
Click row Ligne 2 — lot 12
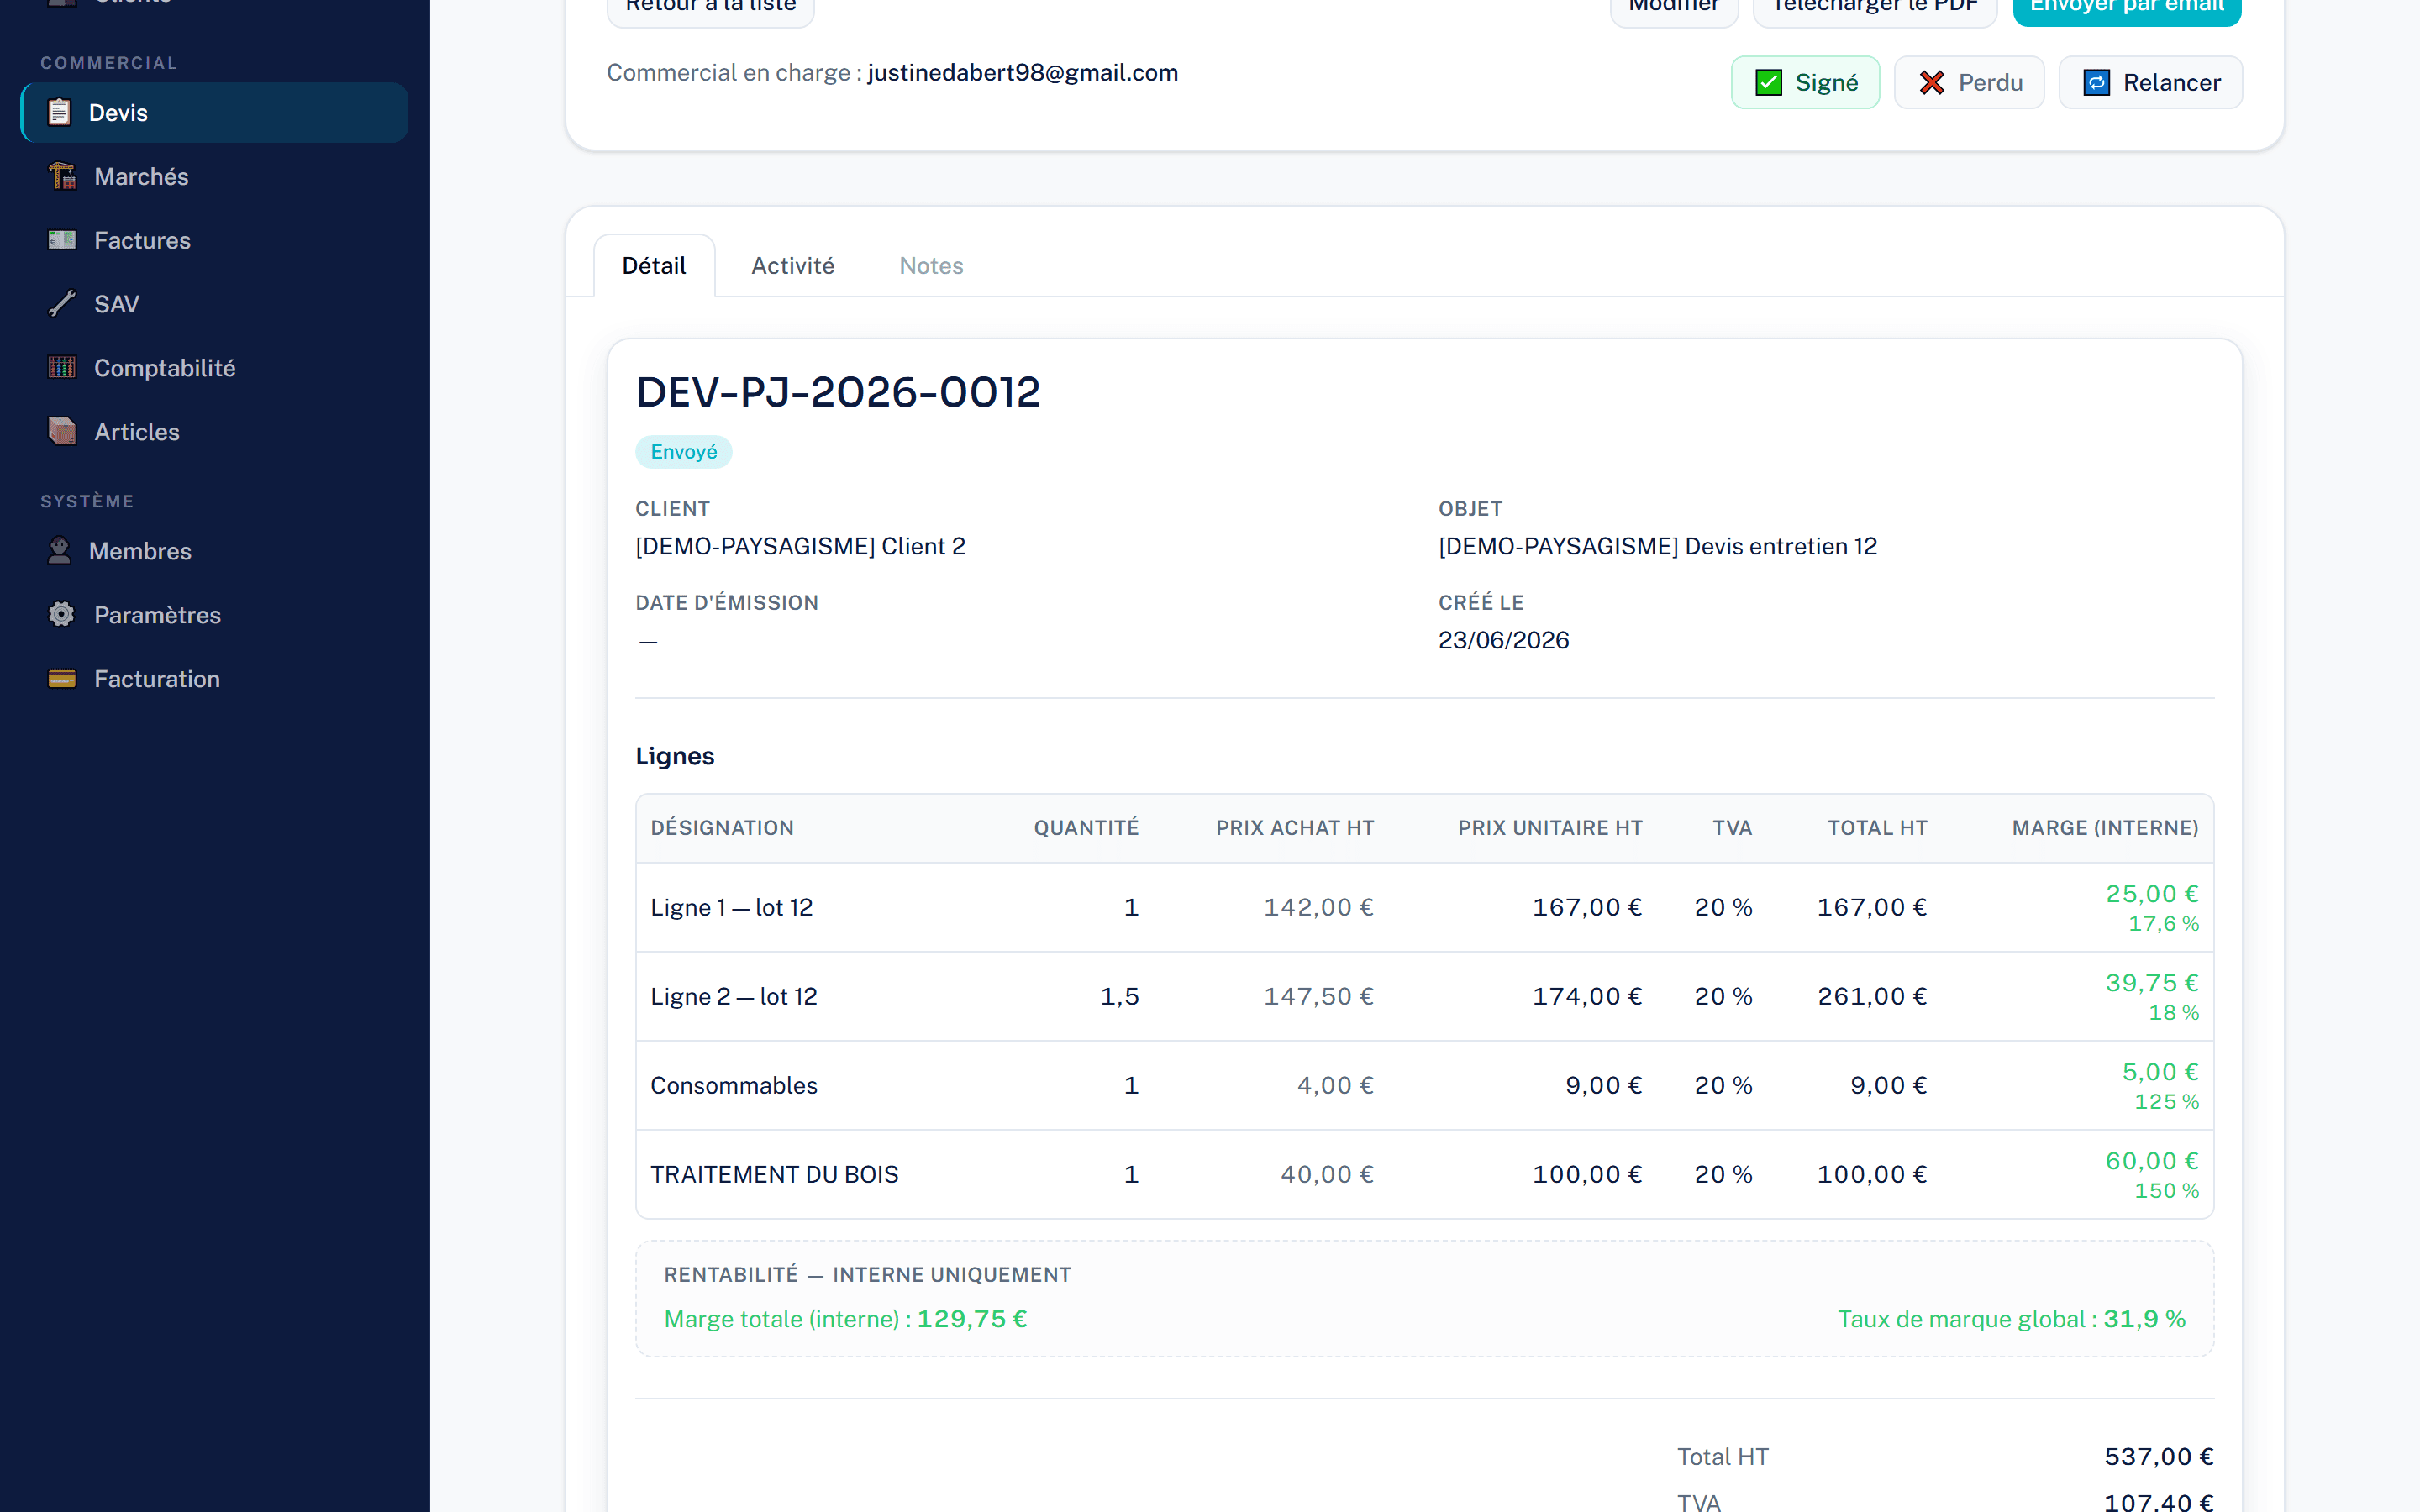point(1424,996)
